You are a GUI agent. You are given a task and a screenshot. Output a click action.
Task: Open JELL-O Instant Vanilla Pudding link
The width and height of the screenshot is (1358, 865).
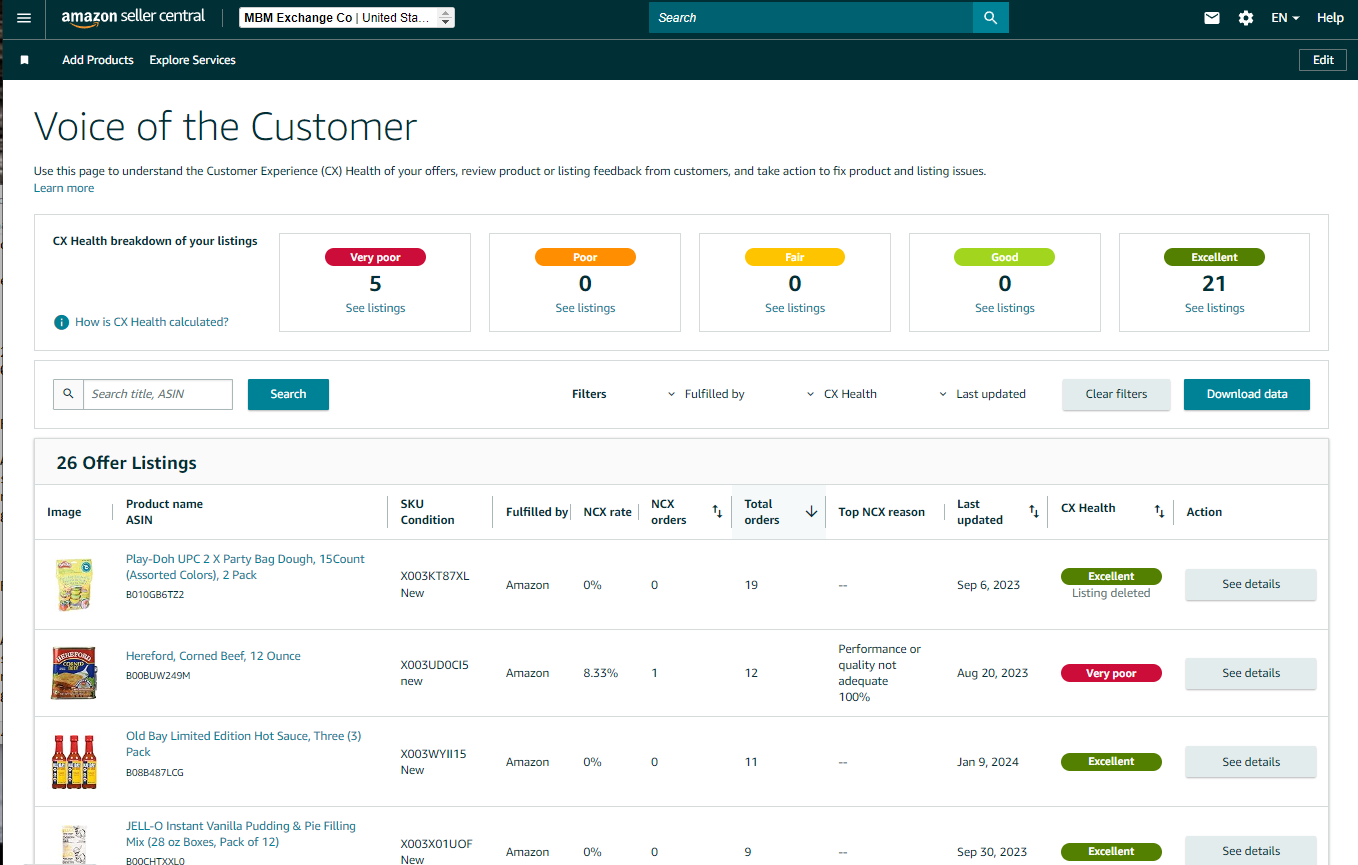pyautogui.click(x=241, y=834)
